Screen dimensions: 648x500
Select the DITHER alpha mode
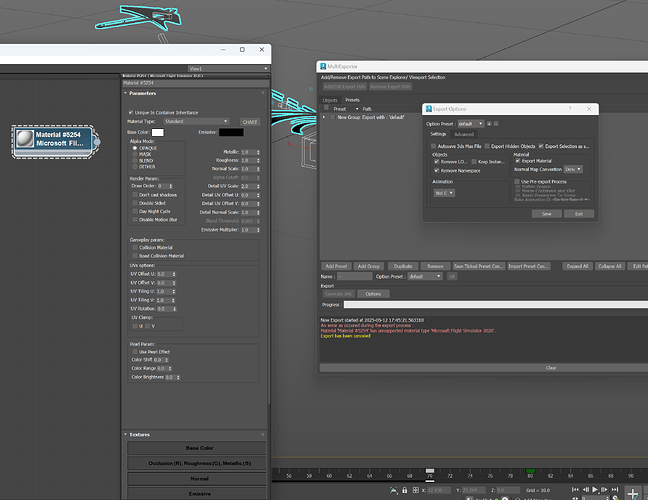pos(135,167)
